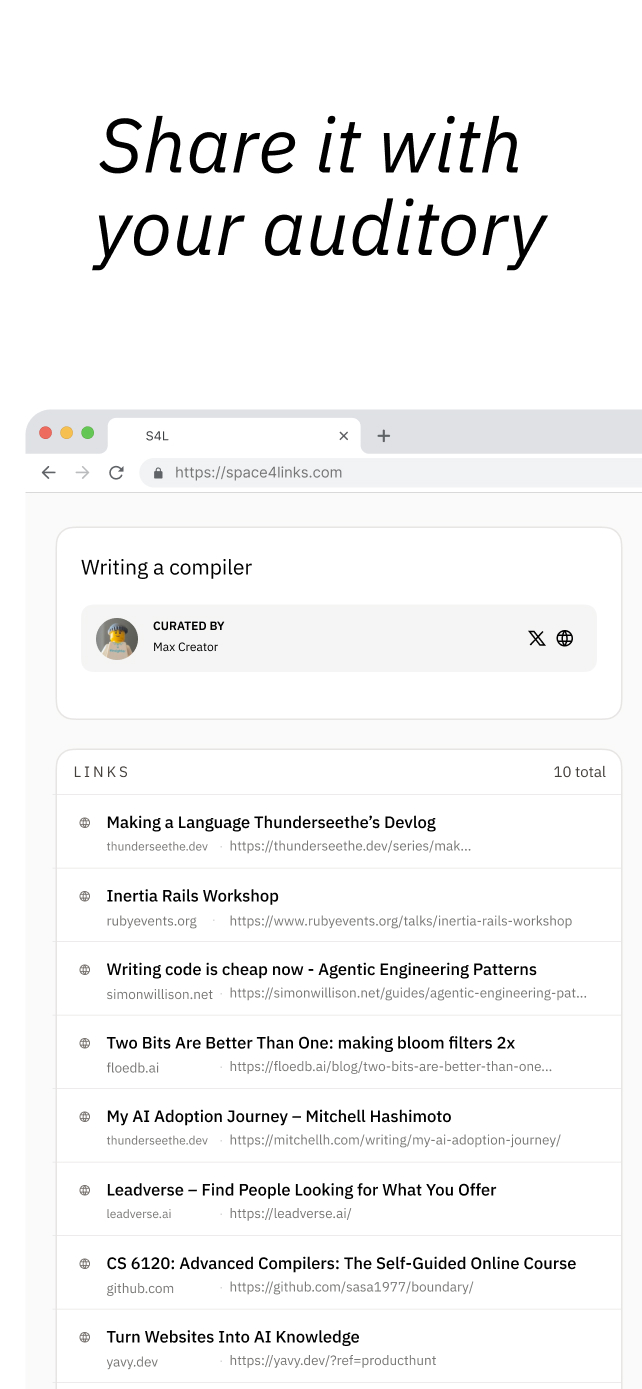This screenshot has width=642, height=1389.
Task: Click the browser forward arrow
Action: click(x=82, y=473)
